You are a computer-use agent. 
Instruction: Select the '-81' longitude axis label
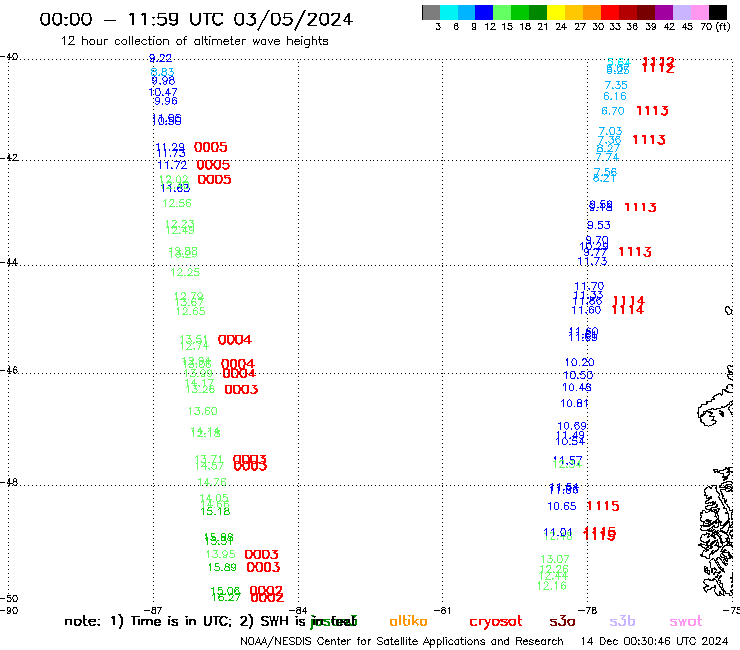pyautogui.click(x=443, y=610)
